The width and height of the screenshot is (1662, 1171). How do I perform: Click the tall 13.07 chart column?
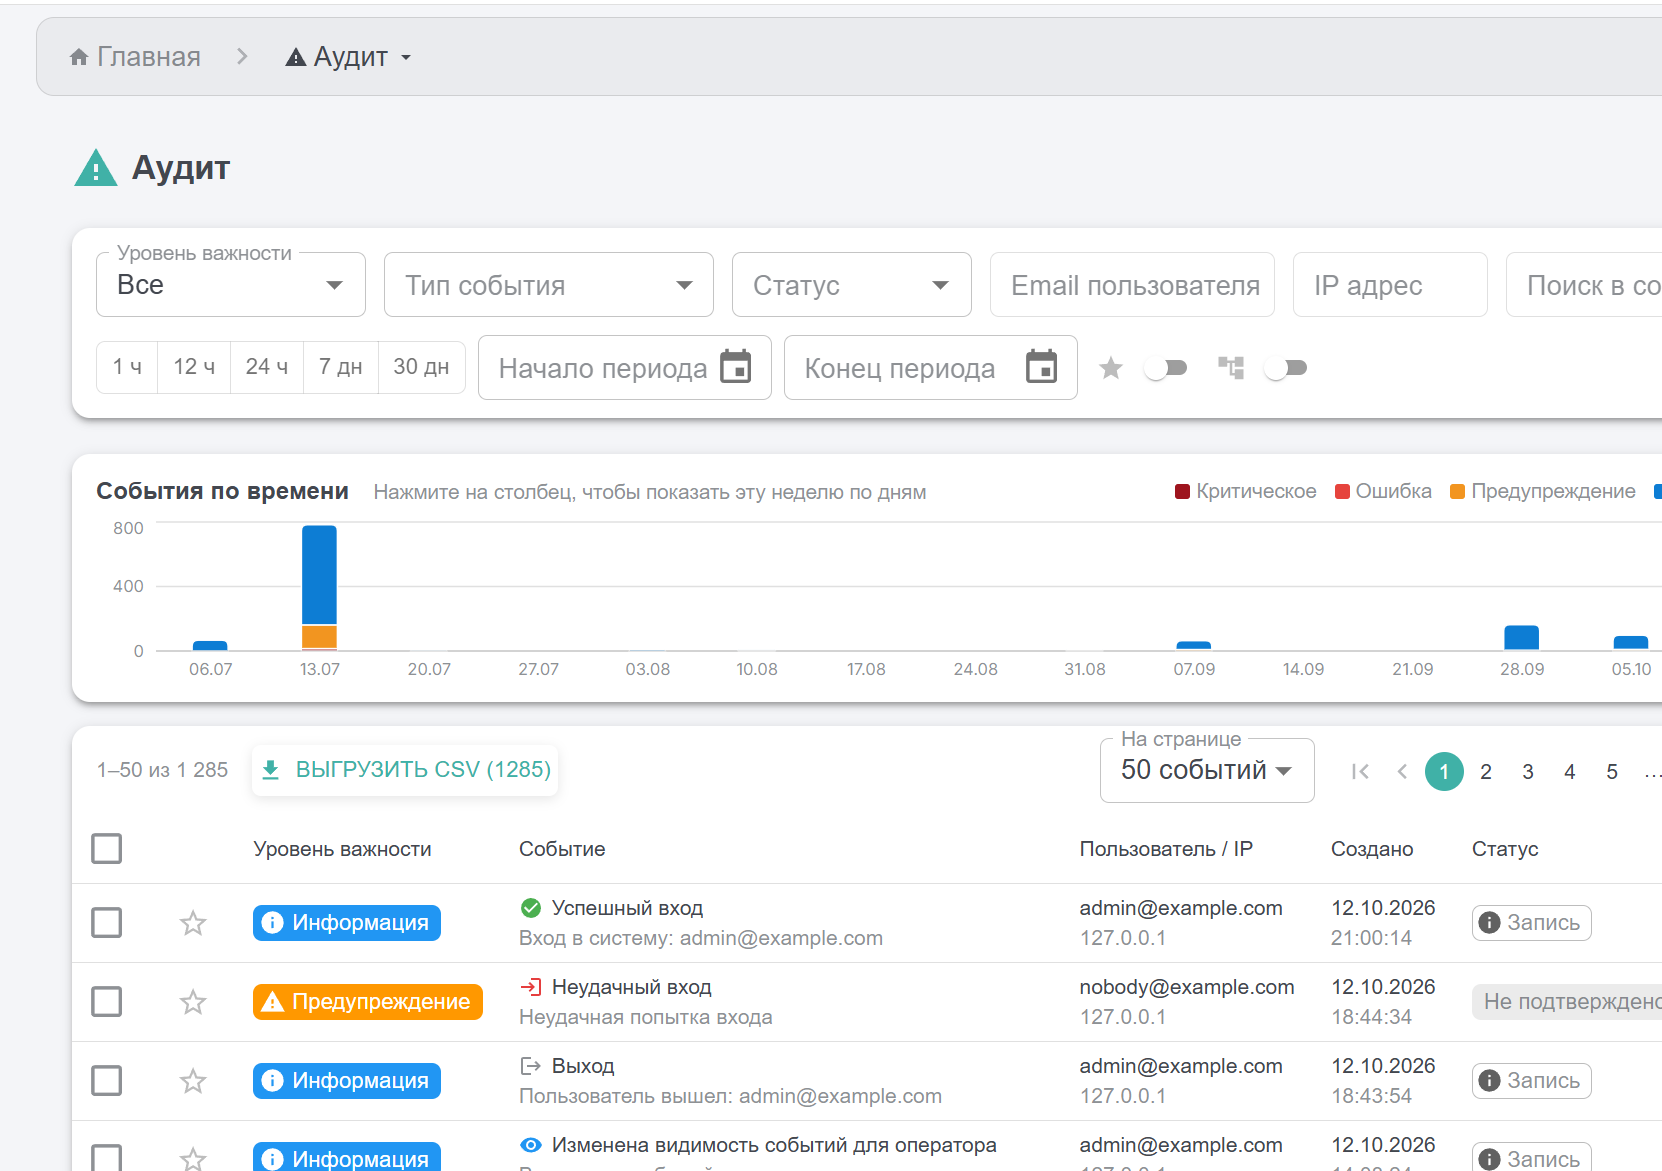pyautogui.click(x=320, y=588)
